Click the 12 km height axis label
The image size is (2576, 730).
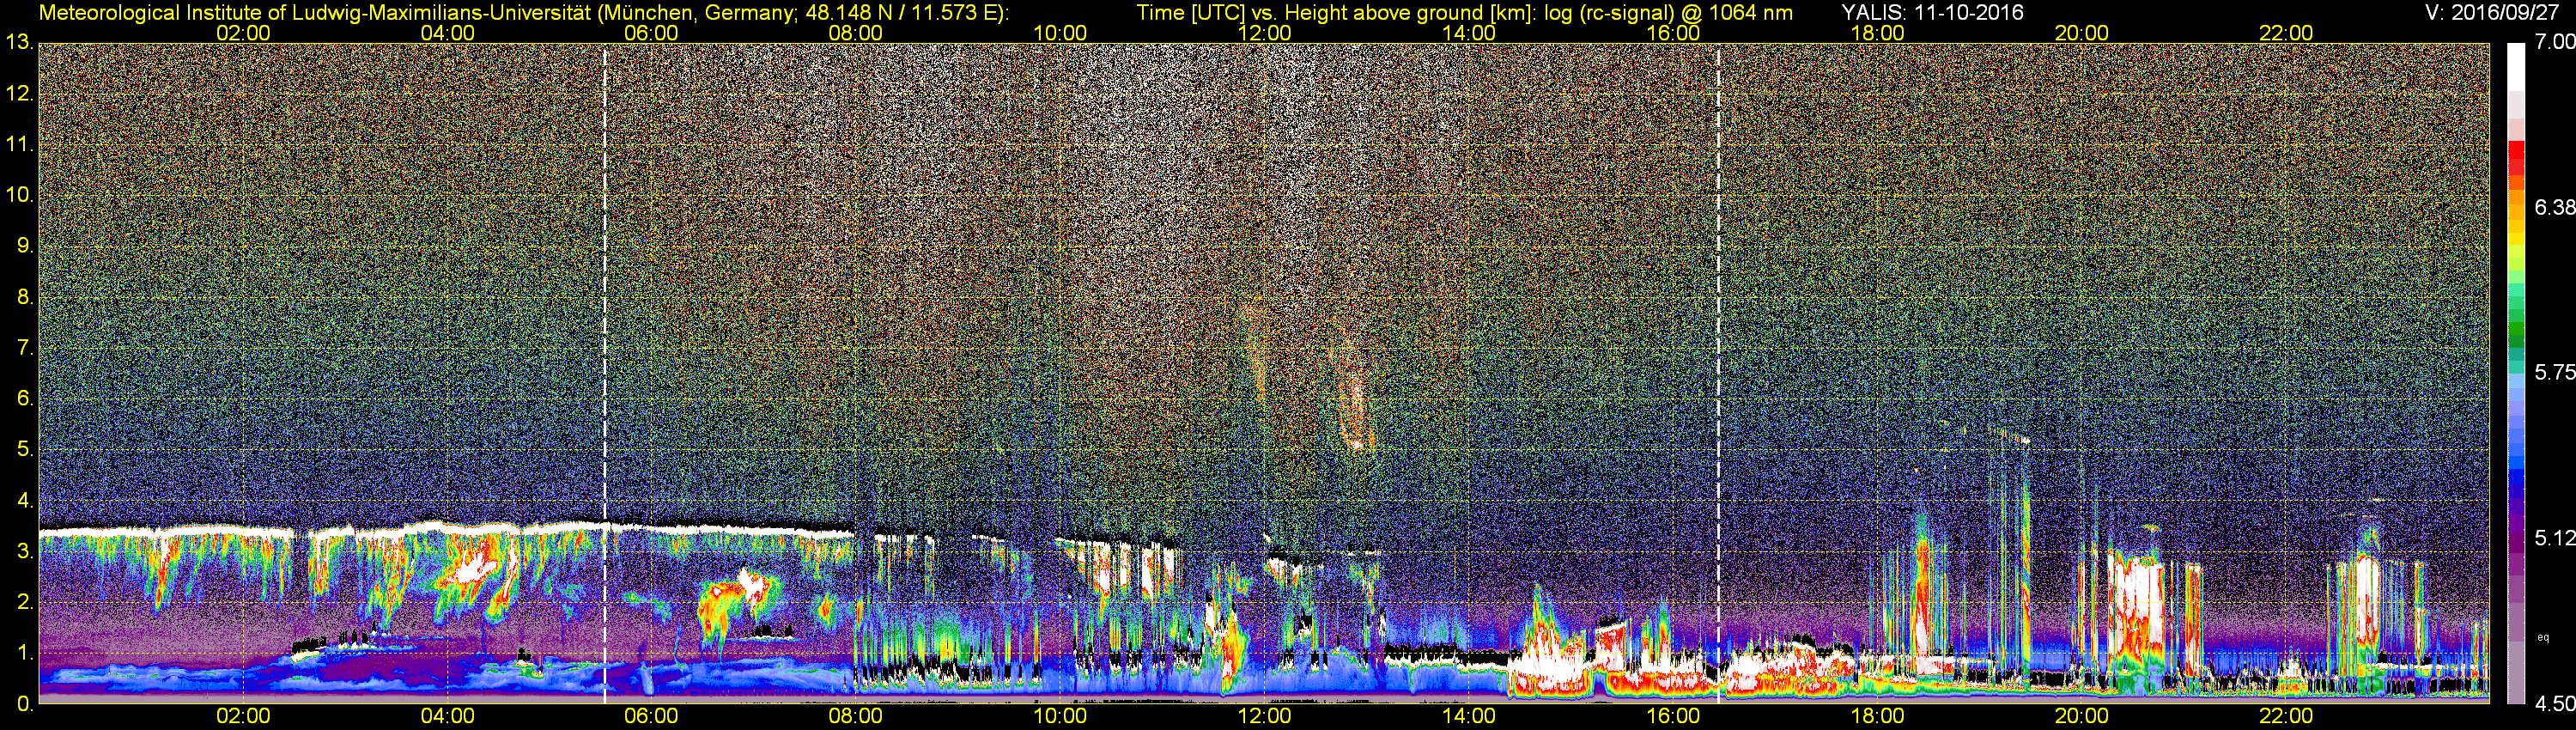coord(19,94)
